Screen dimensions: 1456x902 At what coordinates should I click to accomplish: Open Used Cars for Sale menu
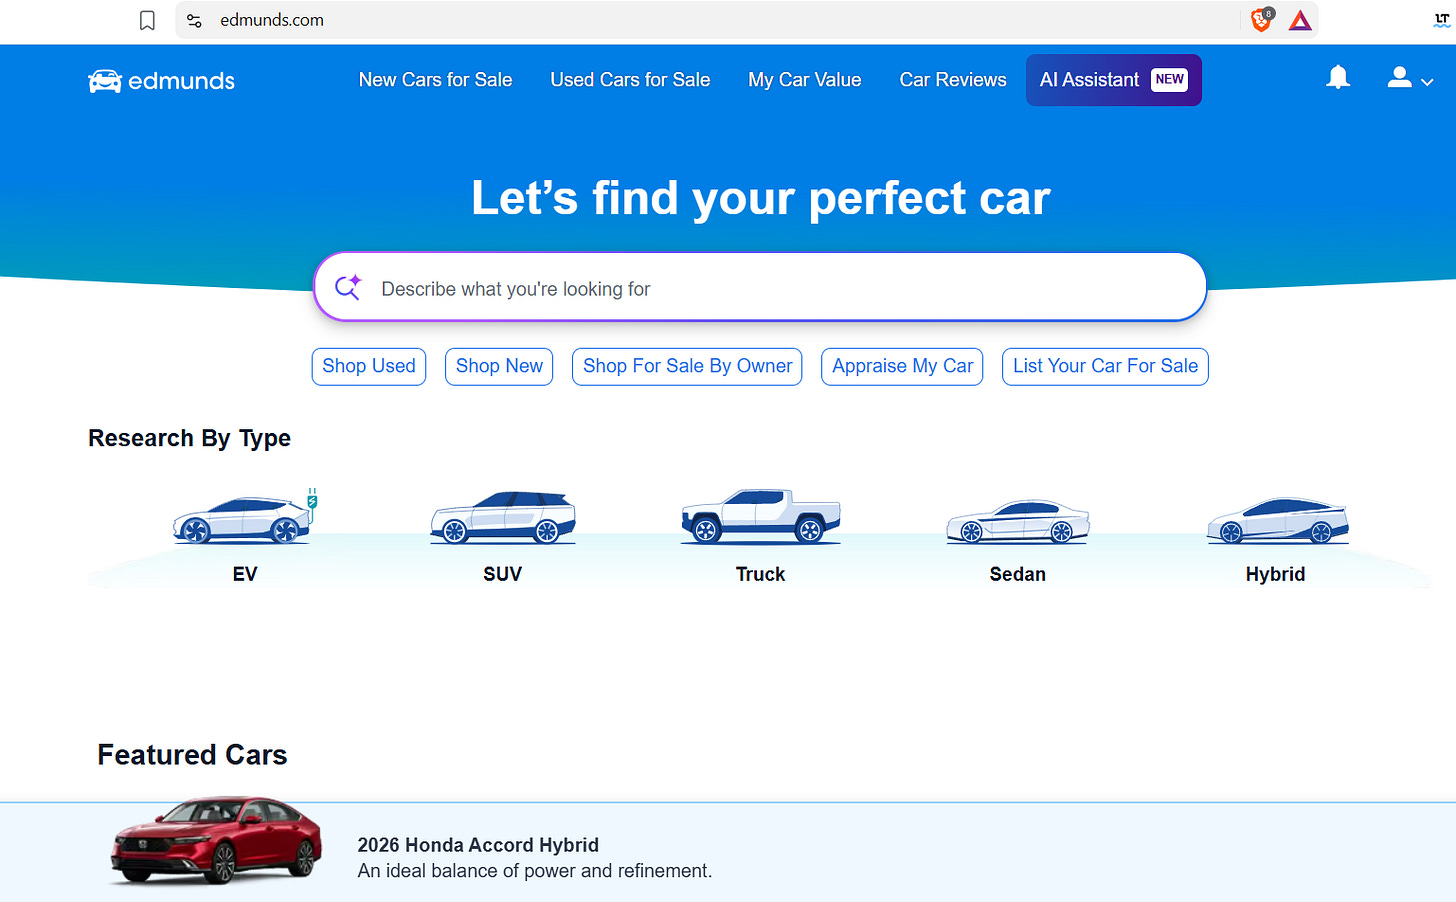[630, 80]
